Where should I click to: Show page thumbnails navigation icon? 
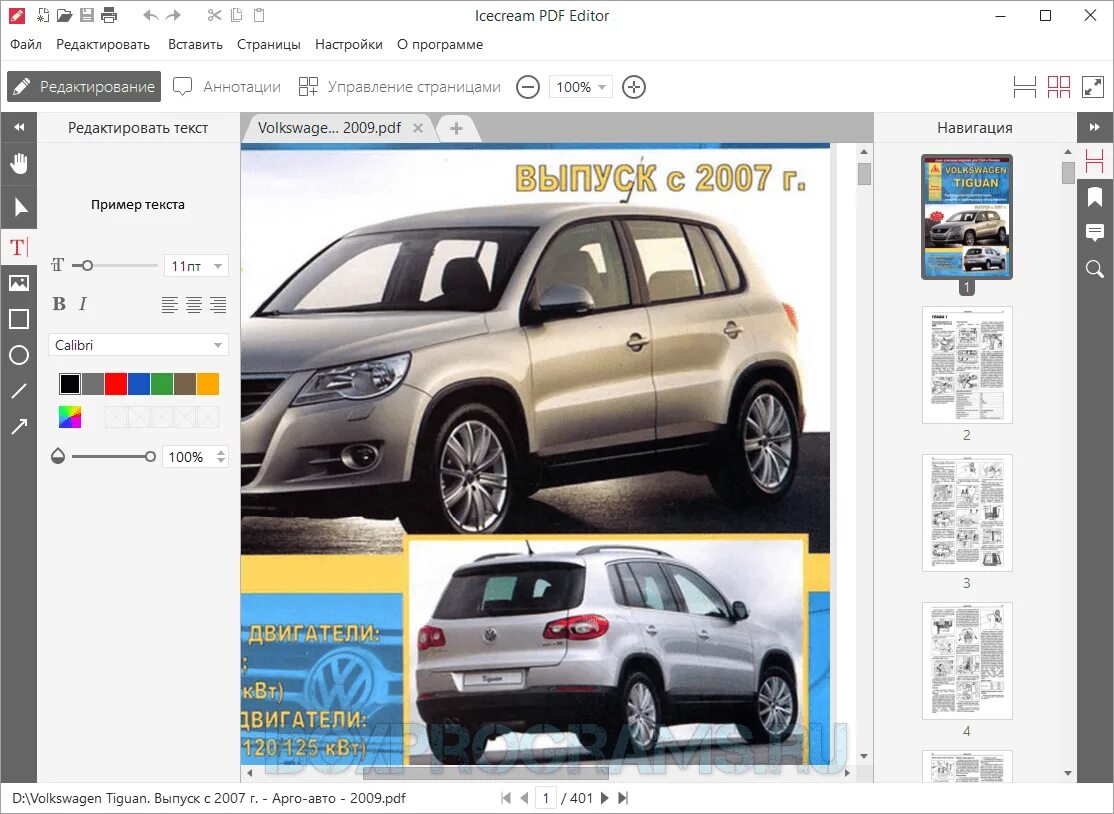tap(1095, 161)
